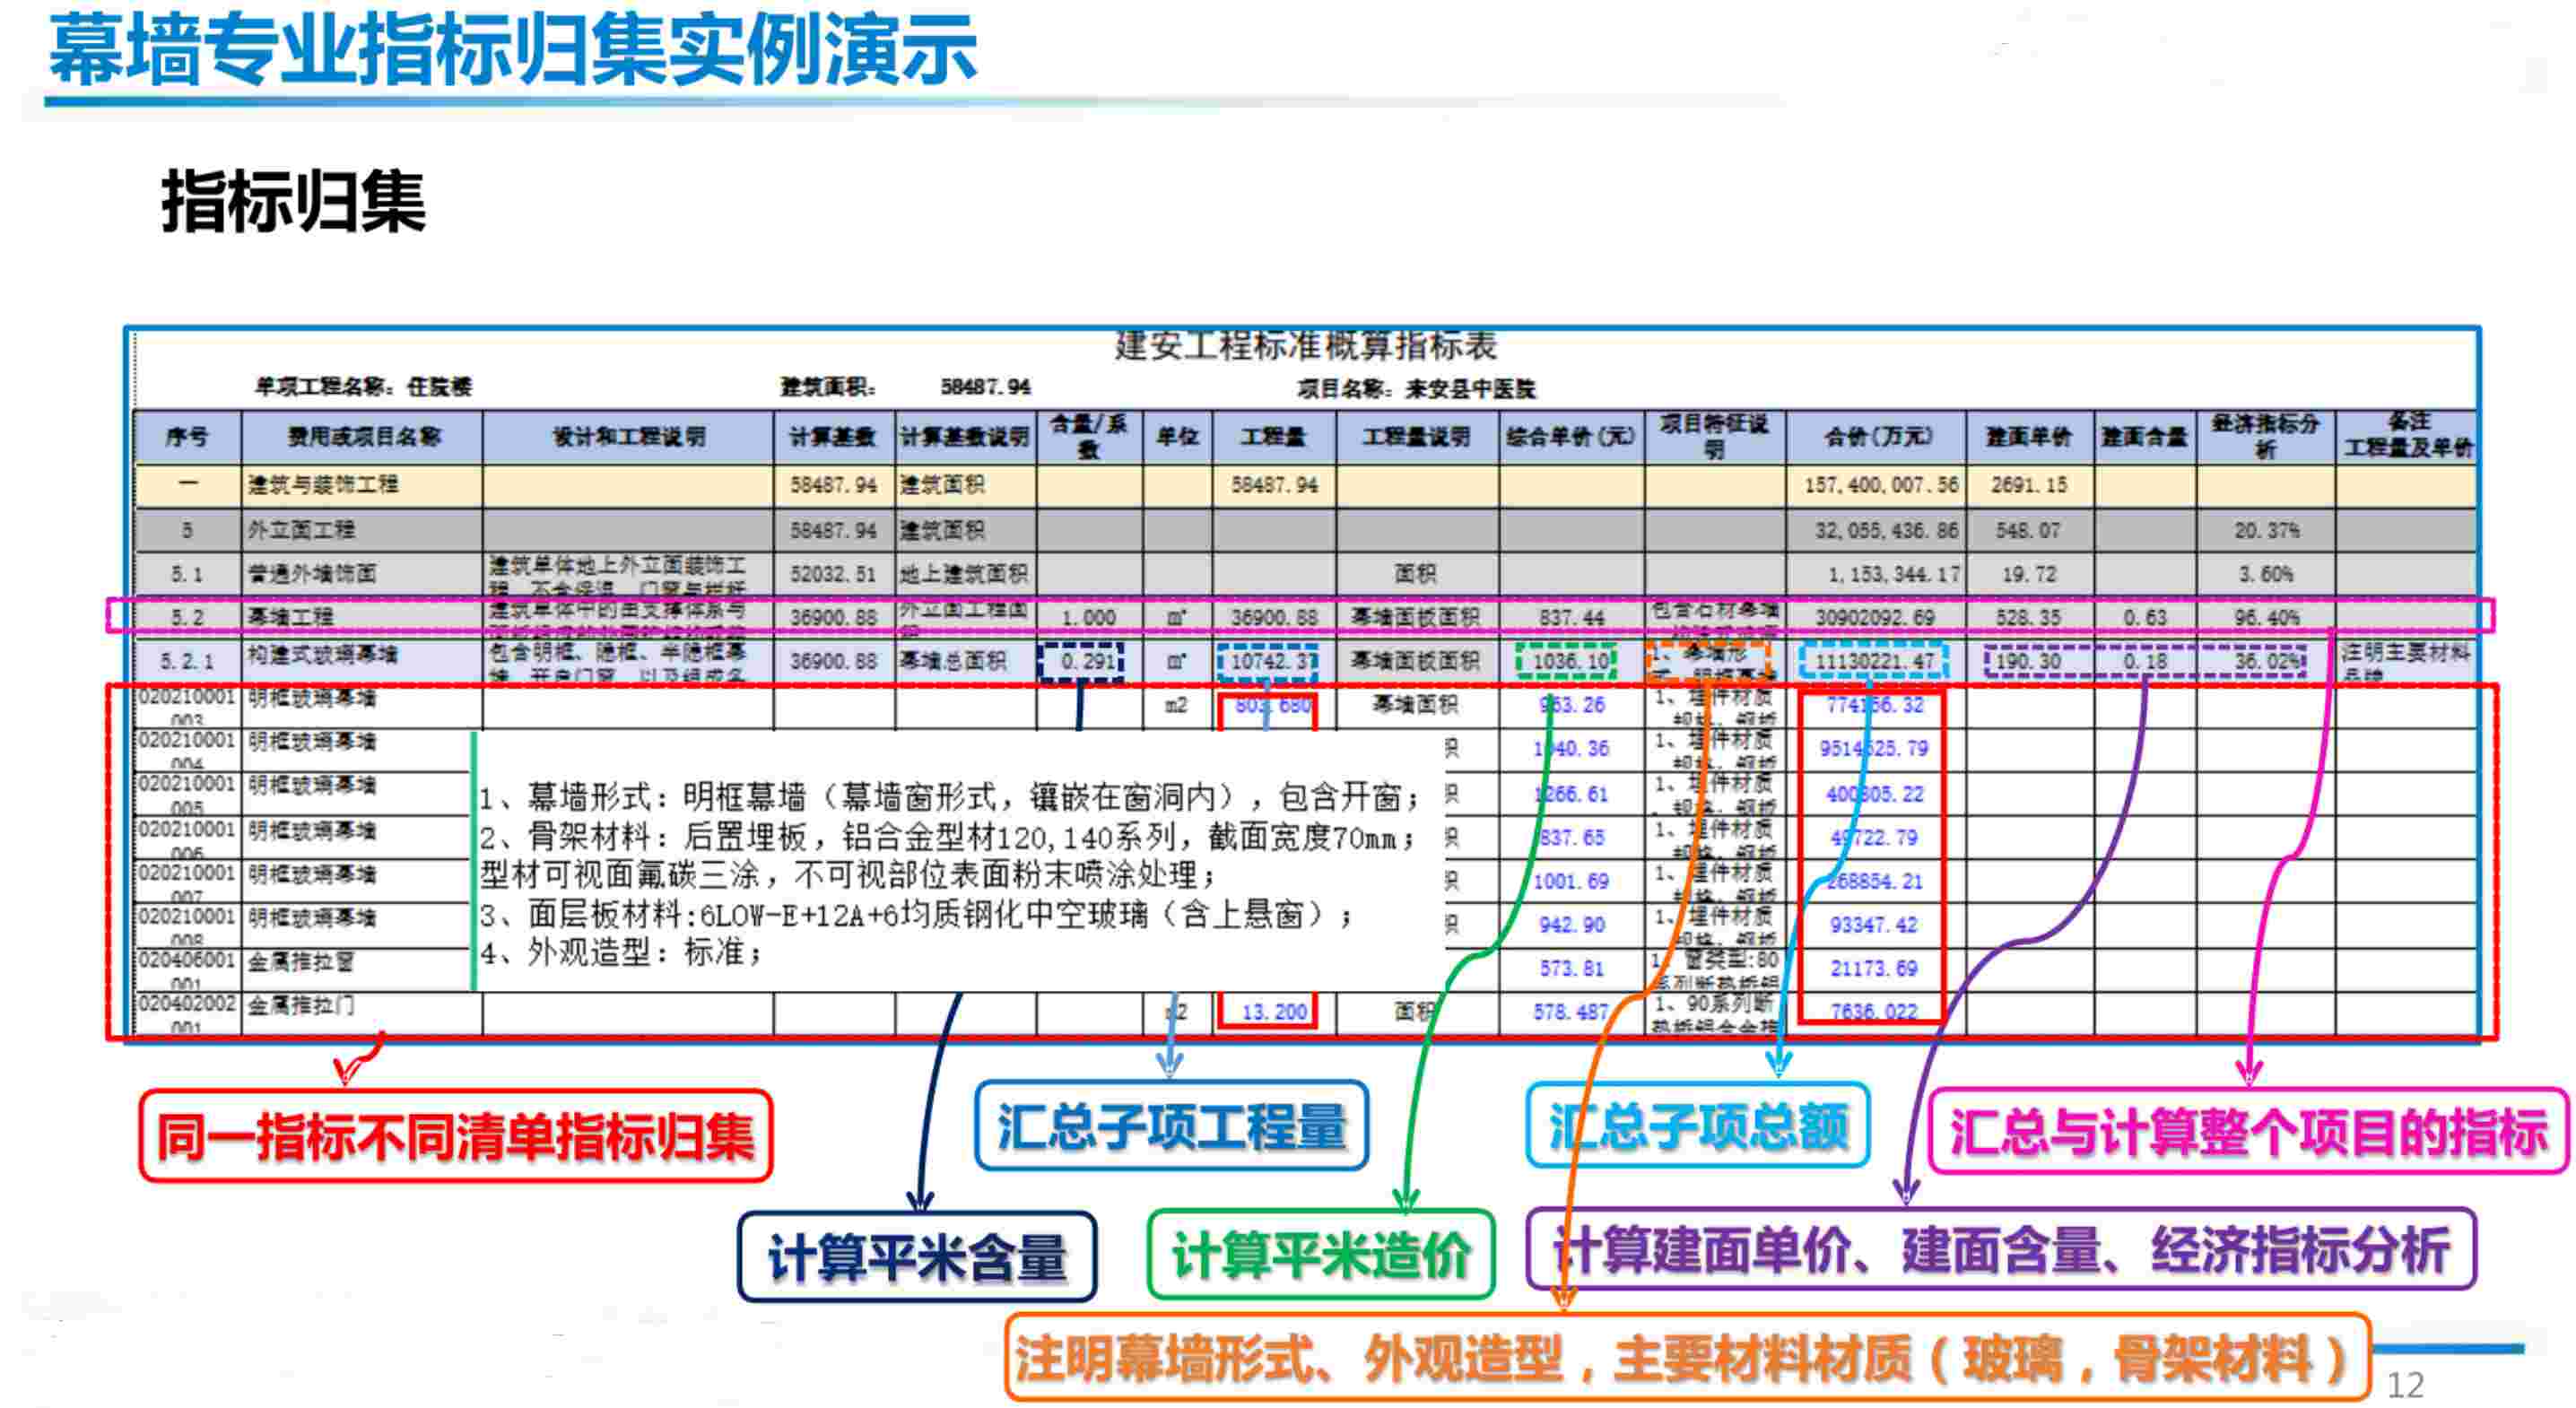The width and height of the screenshot is (2576, 1408).
Task: Click the dashed cell showing 11130221.47
Action: tap(1873, 662)
